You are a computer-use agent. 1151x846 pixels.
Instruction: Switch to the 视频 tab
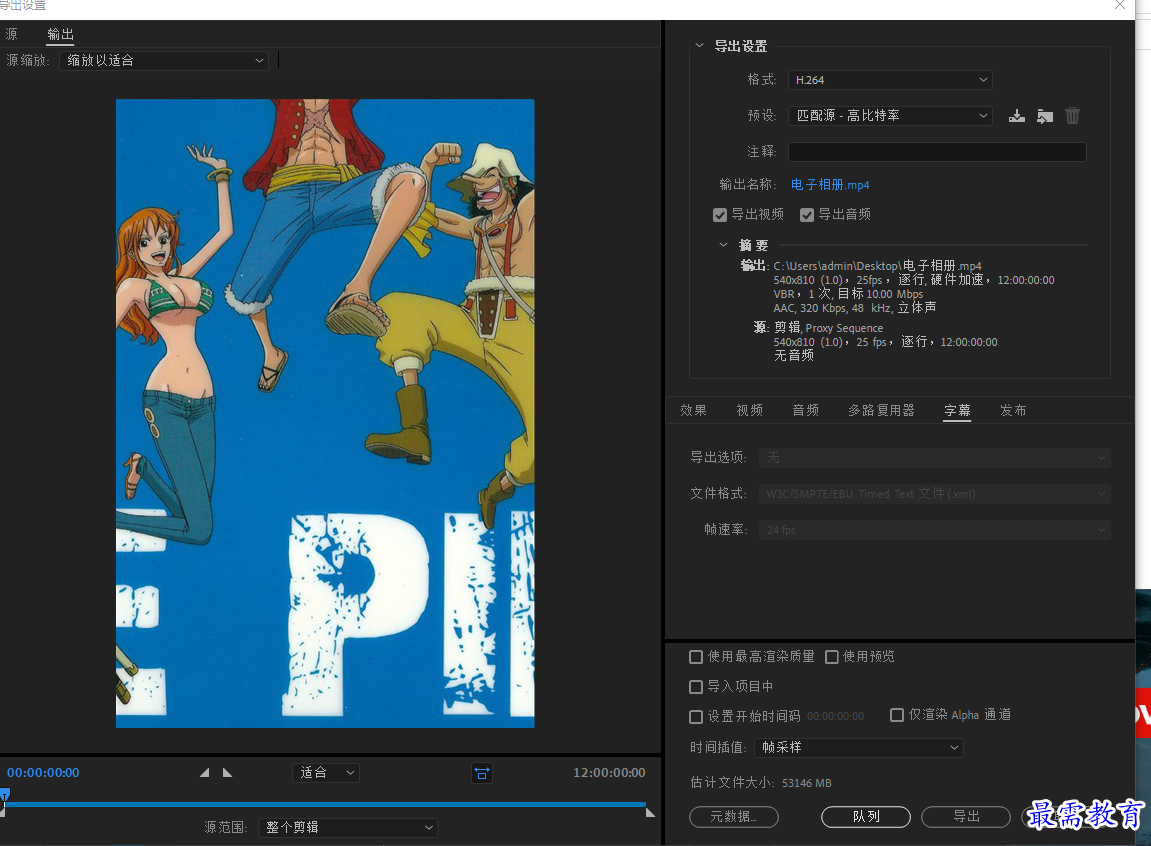pos(749,410)
